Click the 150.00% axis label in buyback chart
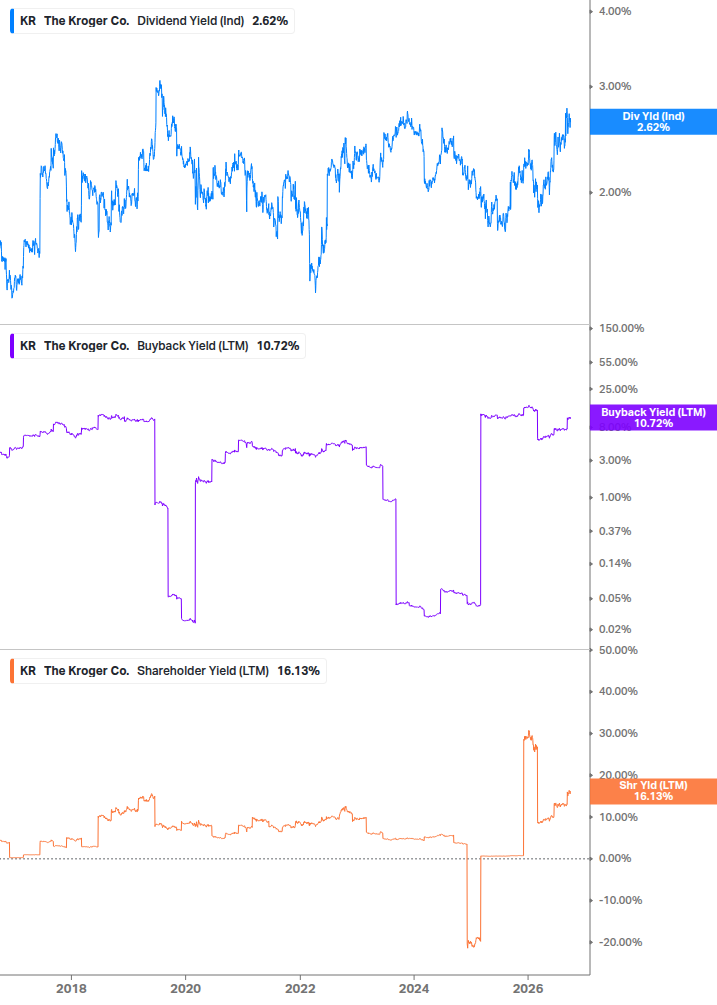This screenshot has height=1005, width=717. 622,328
